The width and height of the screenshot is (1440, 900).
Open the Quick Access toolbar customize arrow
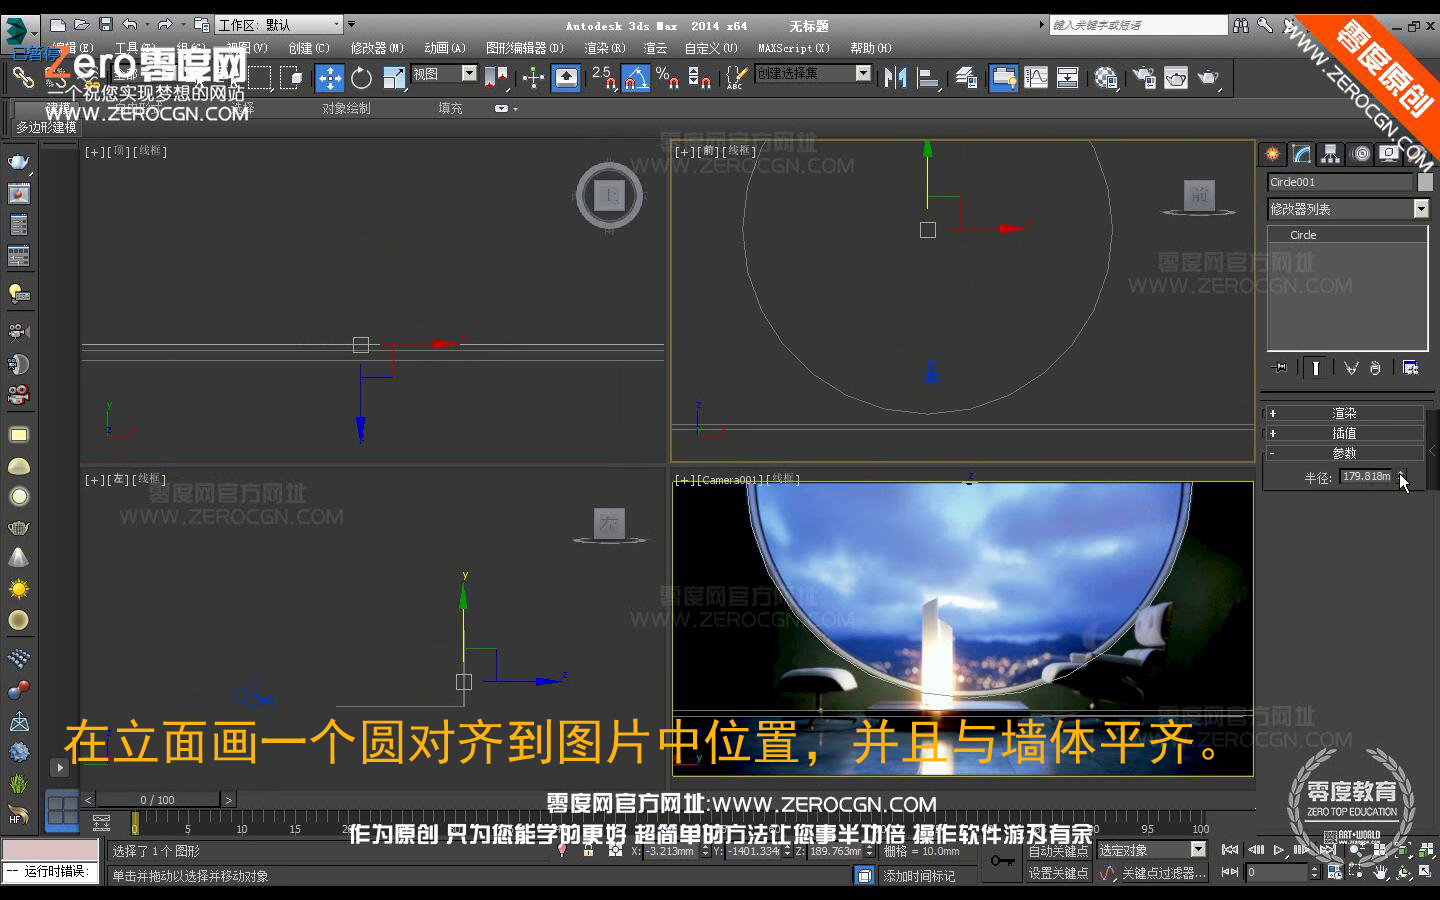351,24
